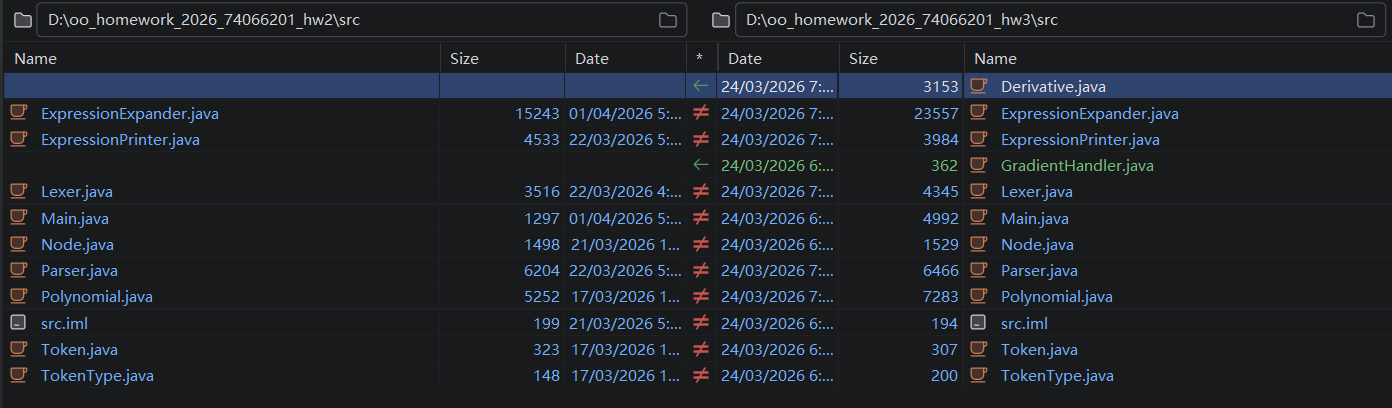The image size is (1392, 408).
Task: Click not-equal icon on Node.java row
Action: [x=701, y=244]
